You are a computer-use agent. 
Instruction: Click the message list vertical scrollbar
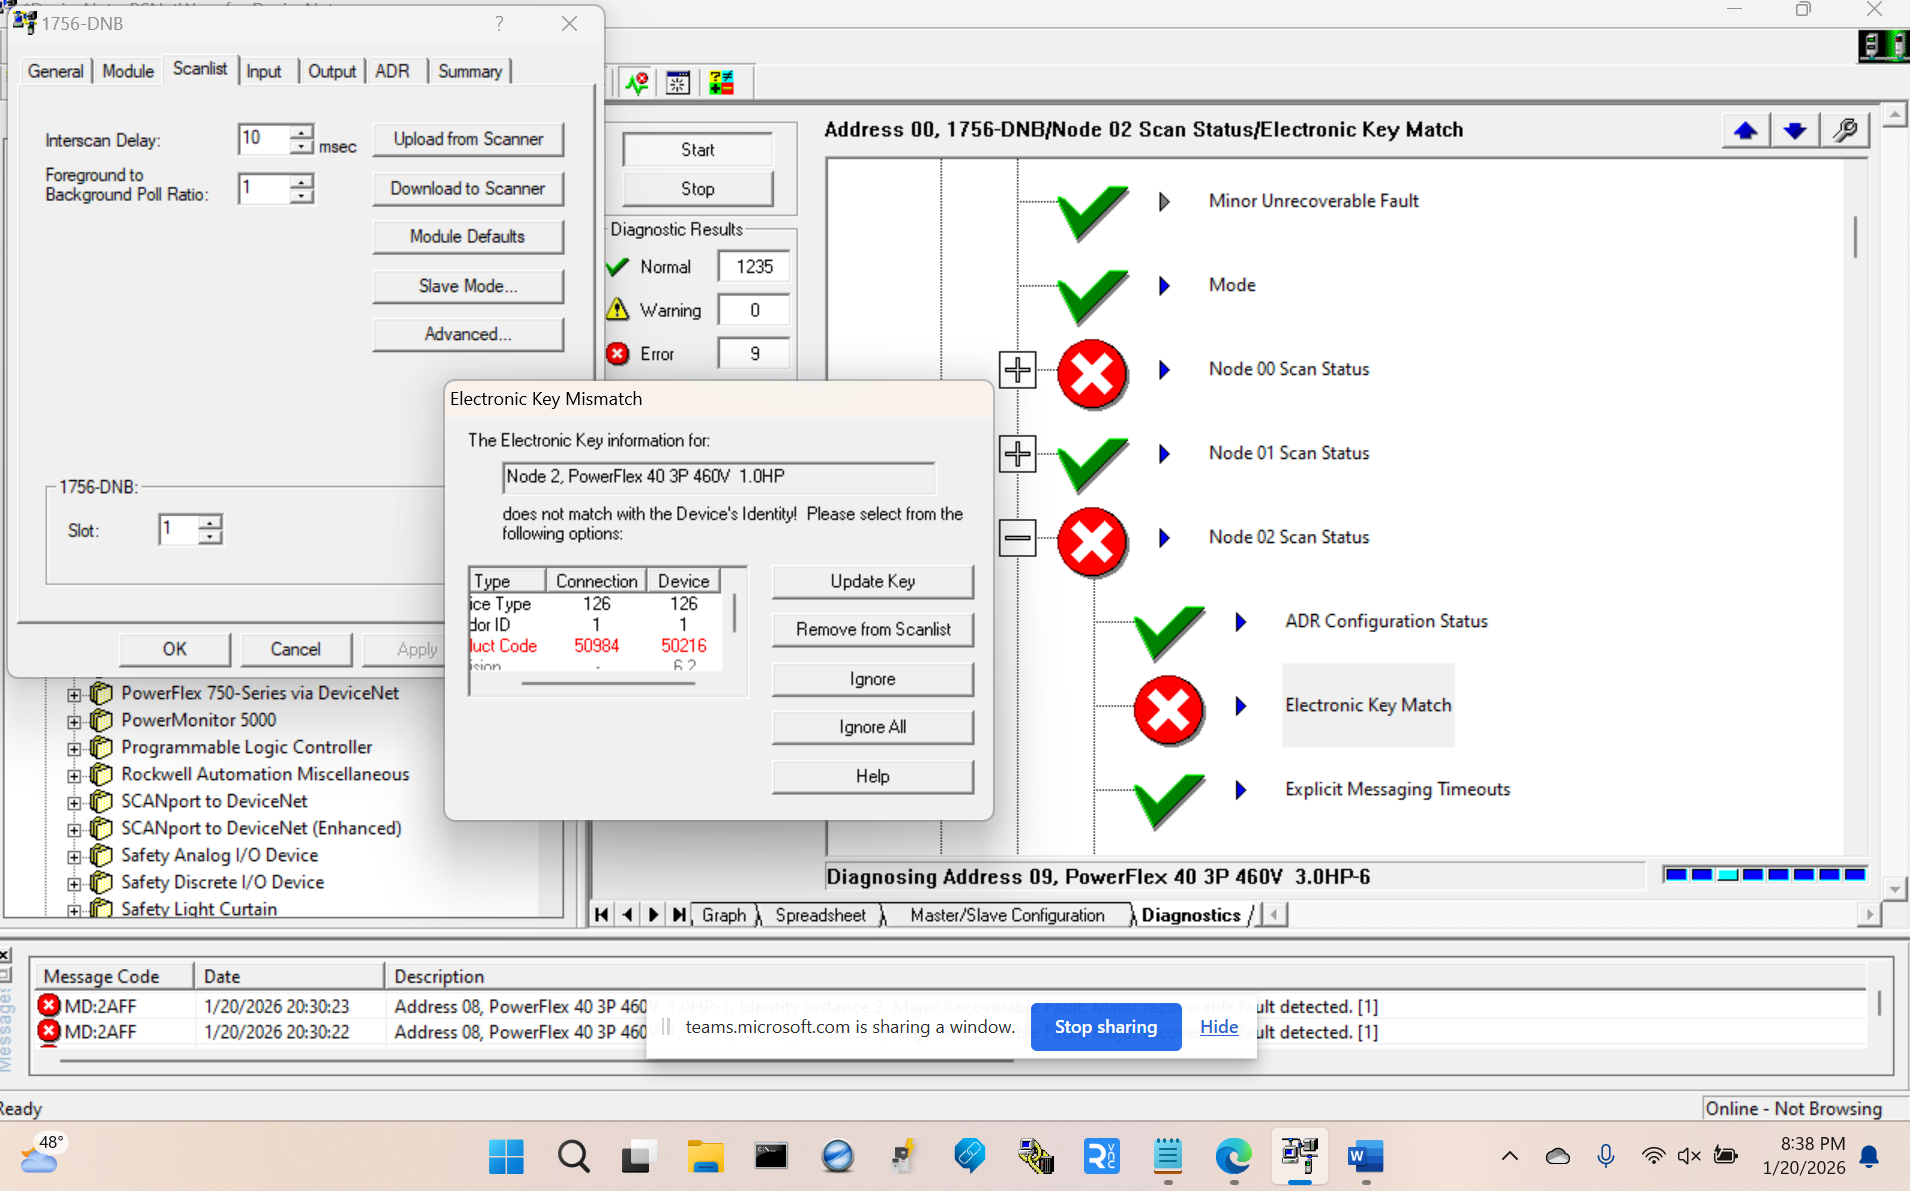click(x=1879, y=1003)
